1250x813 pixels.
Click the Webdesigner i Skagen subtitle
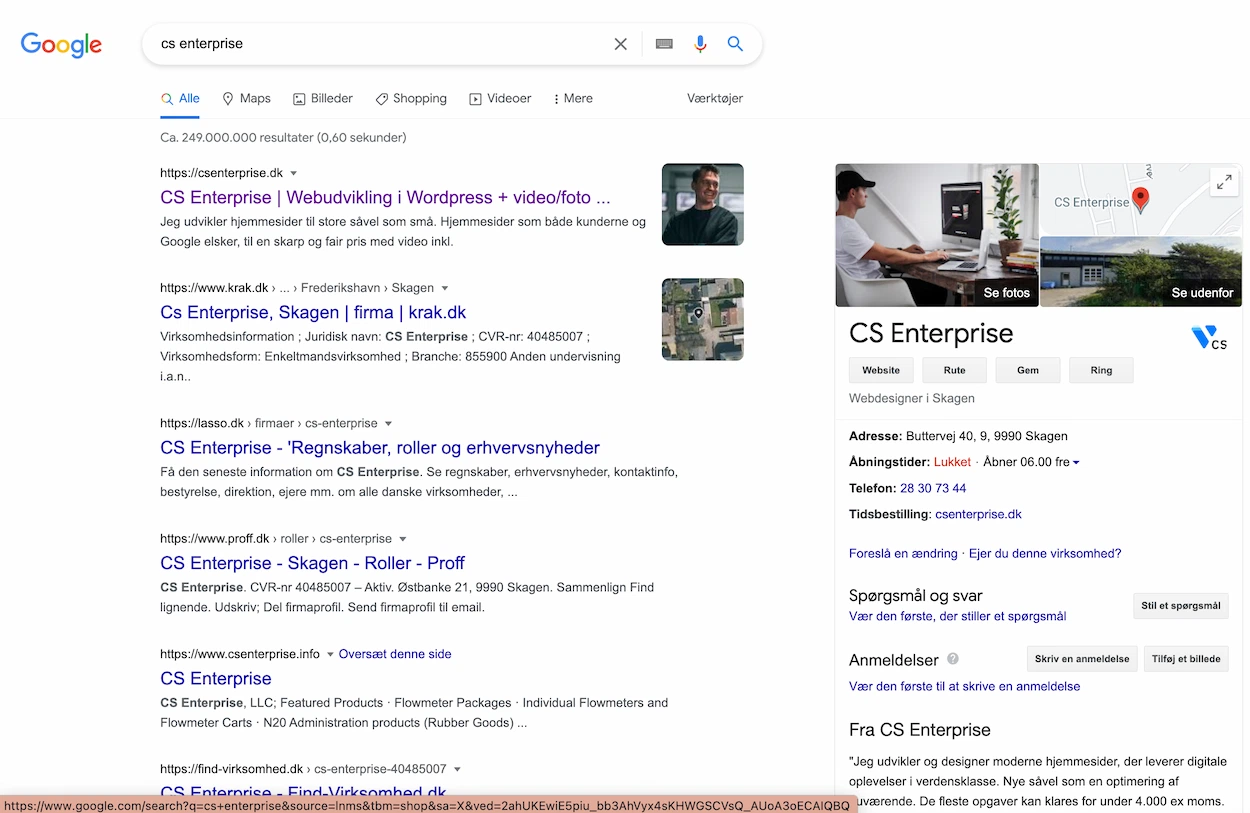(x=912, y=398)
